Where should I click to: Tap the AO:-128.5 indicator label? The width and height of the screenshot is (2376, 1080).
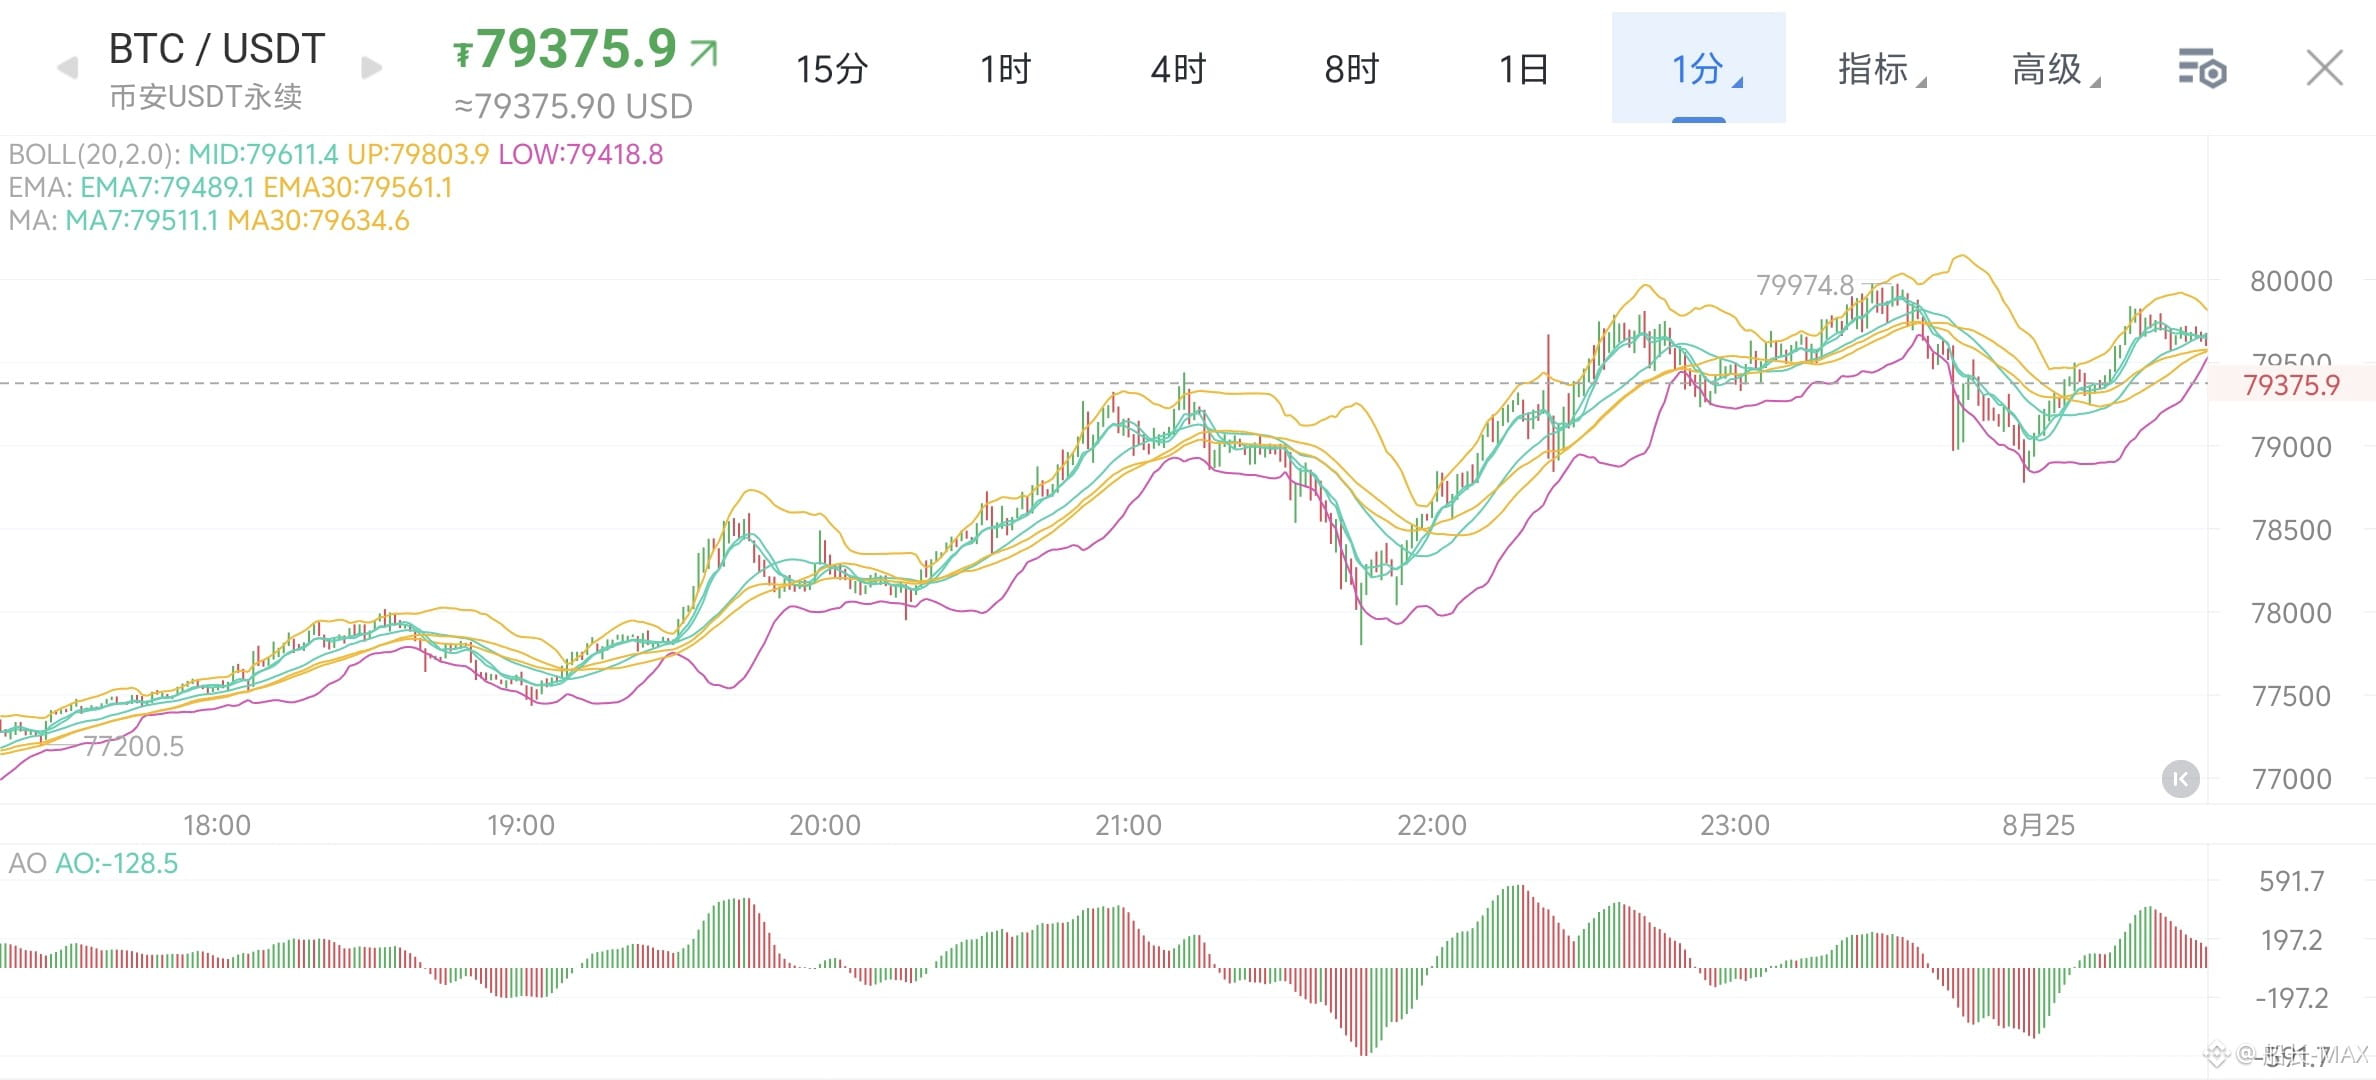[x=116, y=863]
